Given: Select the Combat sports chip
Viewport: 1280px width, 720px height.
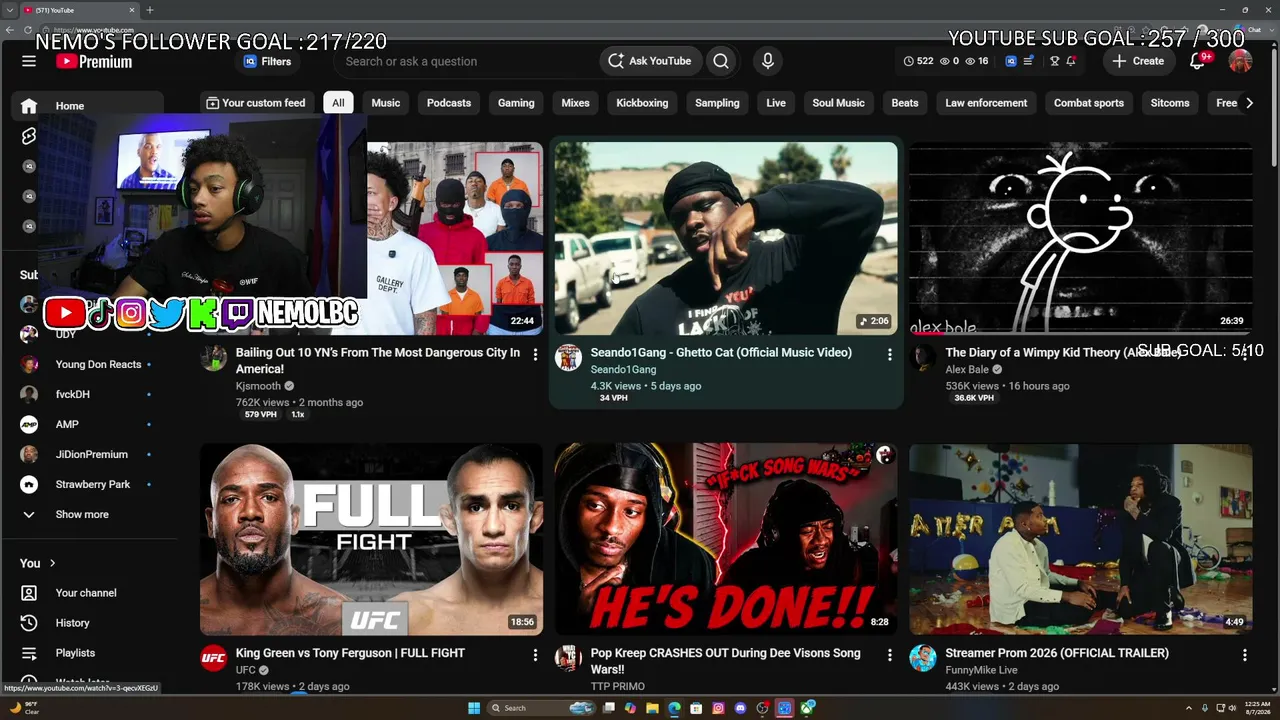Looking at the screenshot, I should click(x=1089, y=103).
